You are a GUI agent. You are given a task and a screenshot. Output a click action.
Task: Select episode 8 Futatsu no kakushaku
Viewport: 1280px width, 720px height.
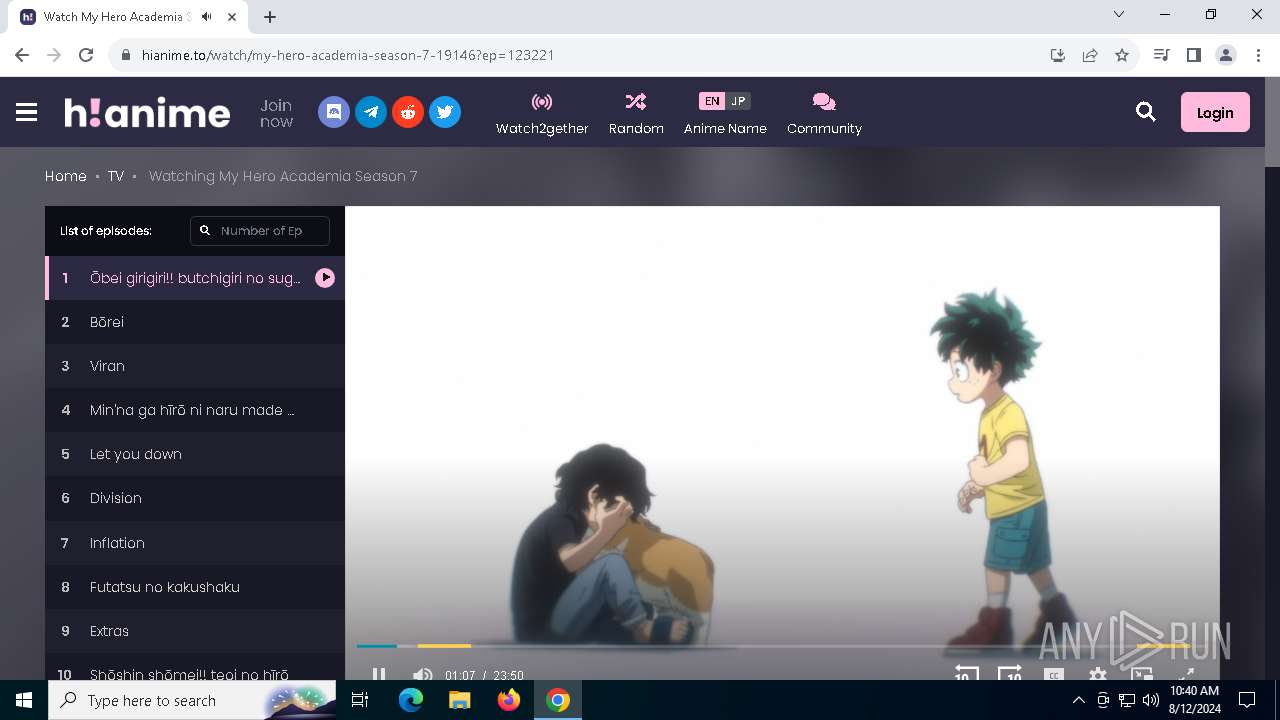195,587
